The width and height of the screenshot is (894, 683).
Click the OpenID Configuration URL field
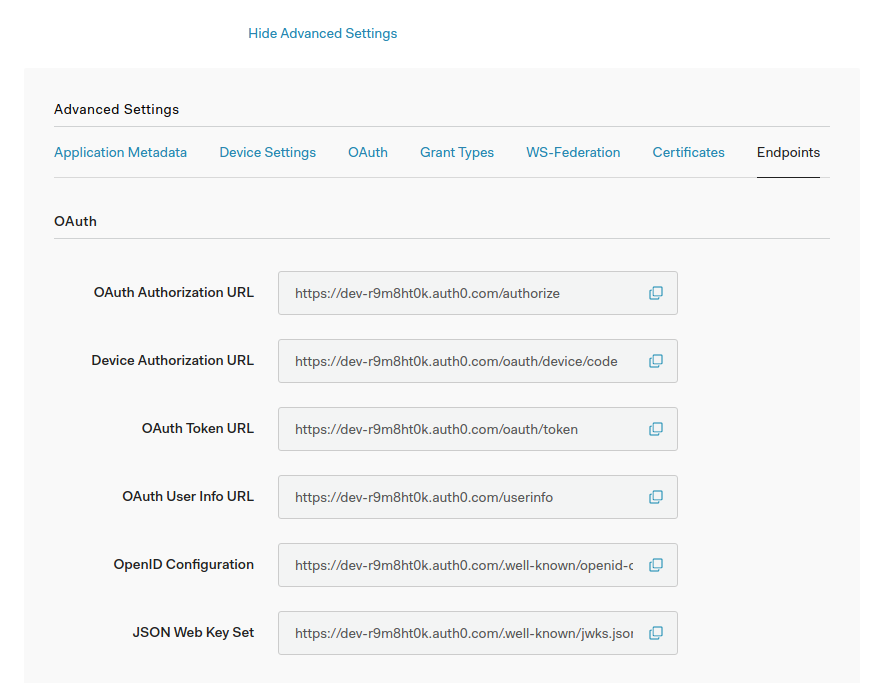pyautogui.click(x=460, y=565)
